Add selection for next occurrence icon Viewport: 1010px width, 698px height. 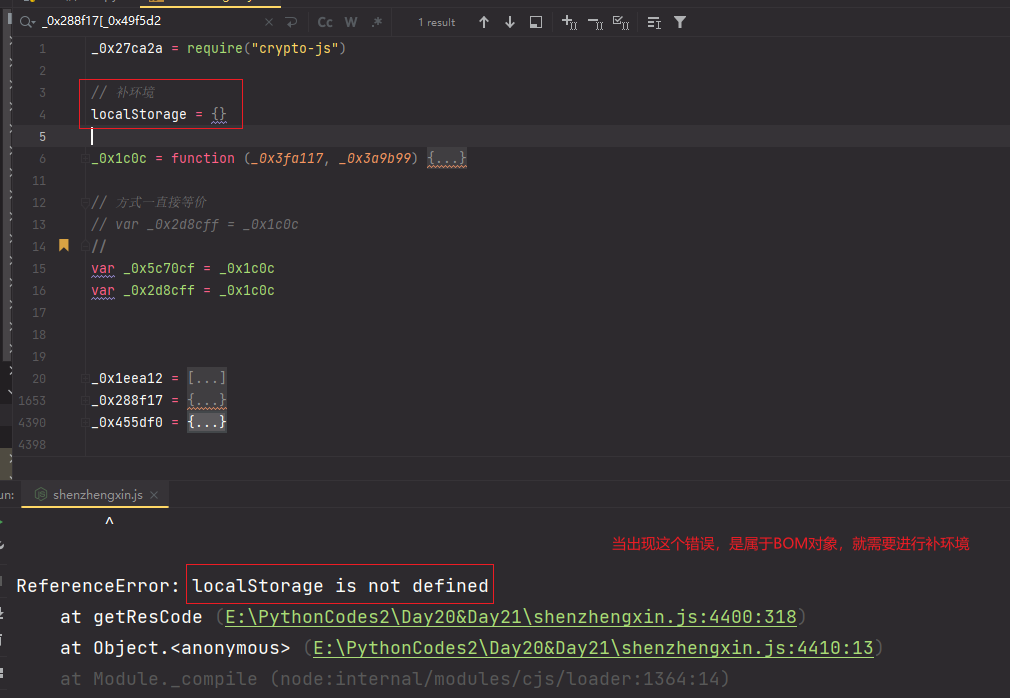569,23
